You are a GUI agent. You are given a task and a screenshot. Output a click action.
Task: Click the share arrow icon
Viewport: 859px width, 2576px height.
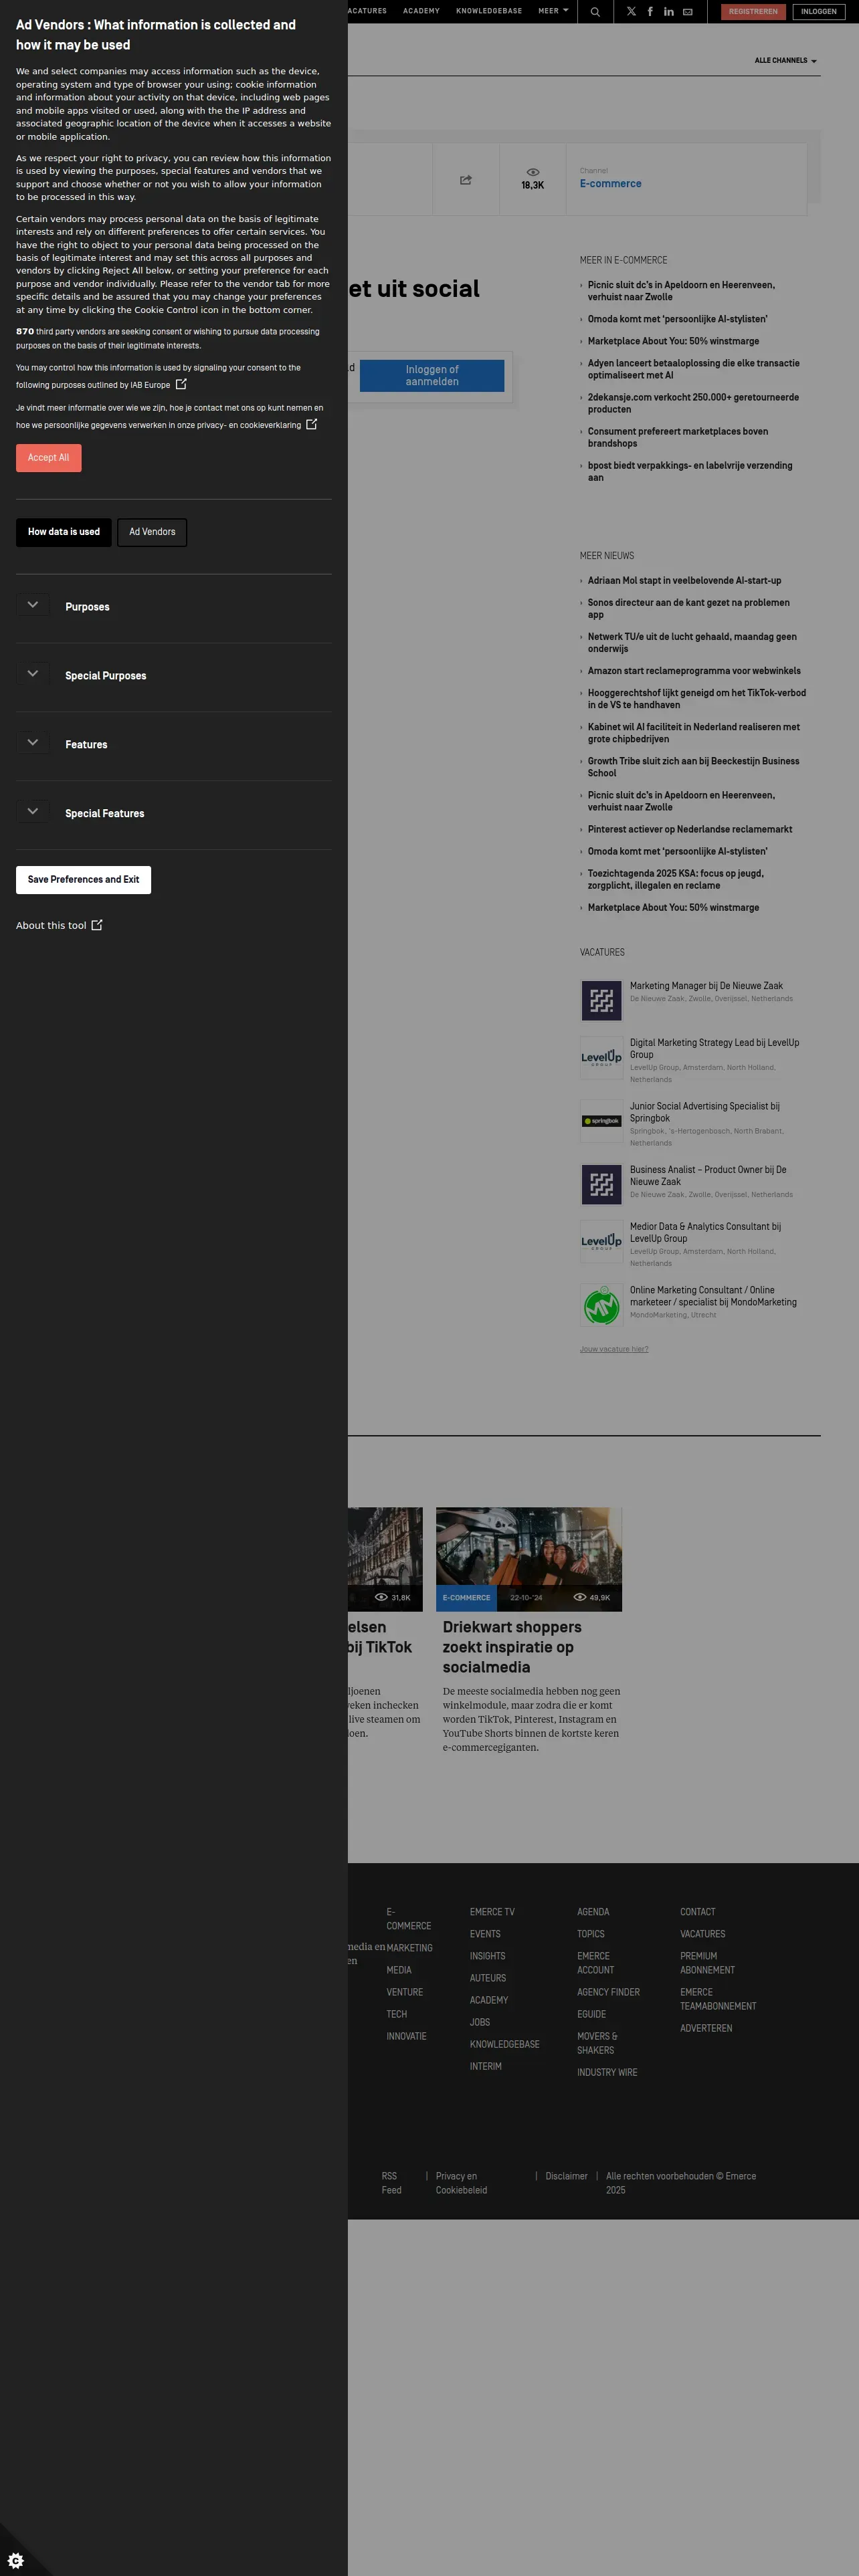click(x=466, y=180)
